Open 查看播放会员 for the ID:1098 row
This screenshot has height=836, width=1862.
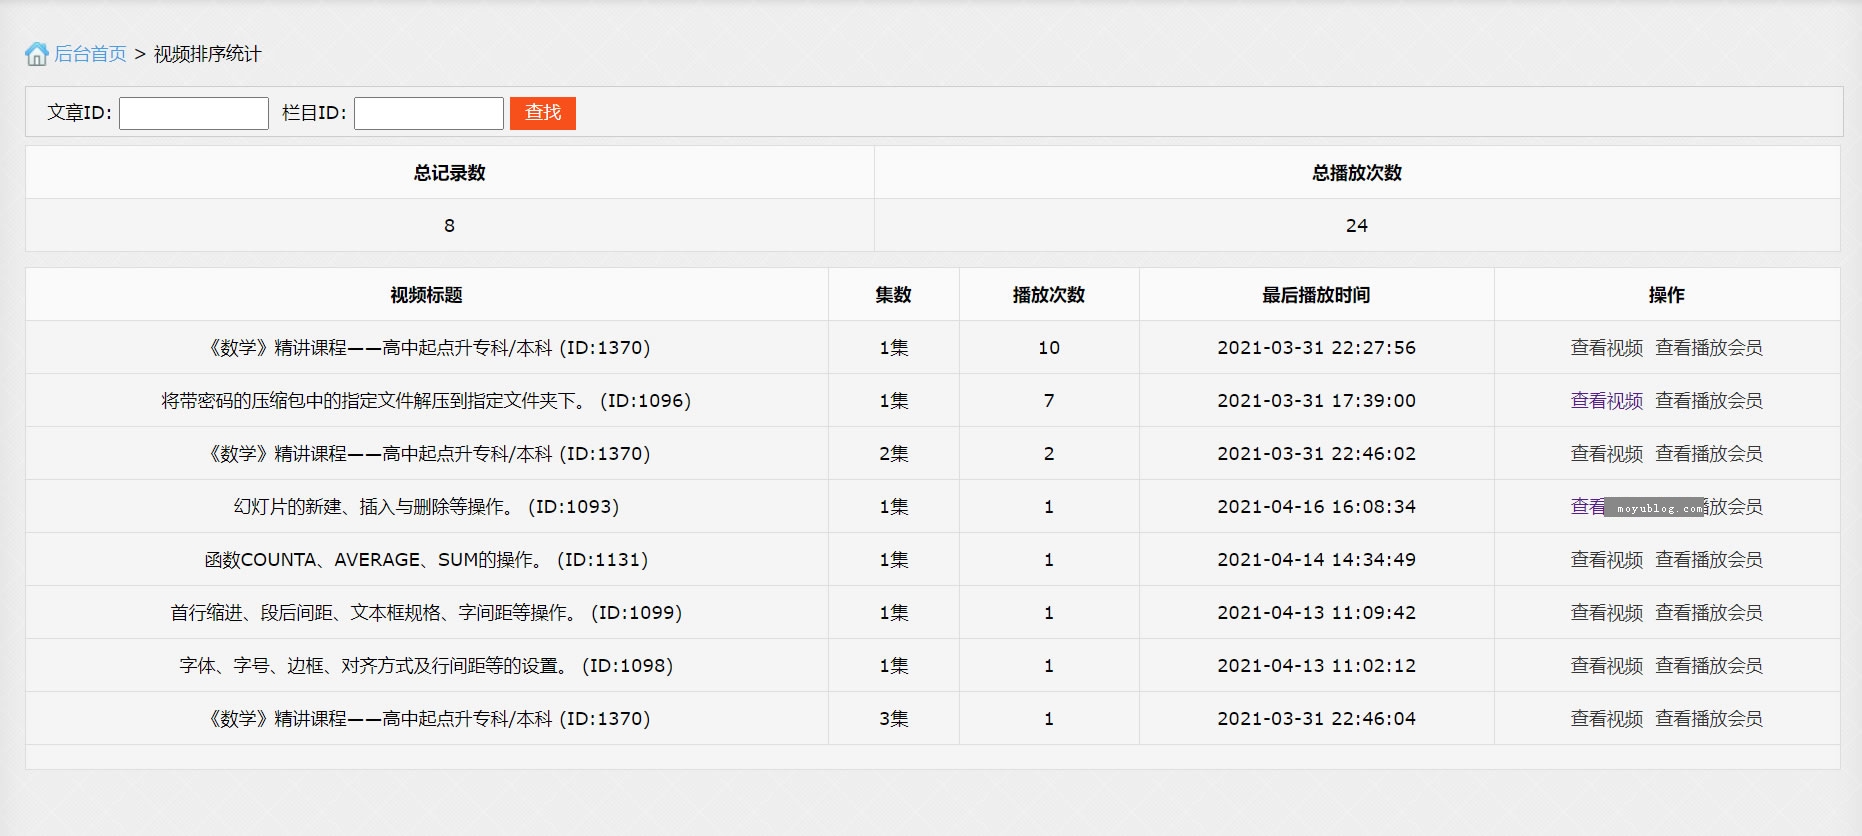coord(1708,666)
